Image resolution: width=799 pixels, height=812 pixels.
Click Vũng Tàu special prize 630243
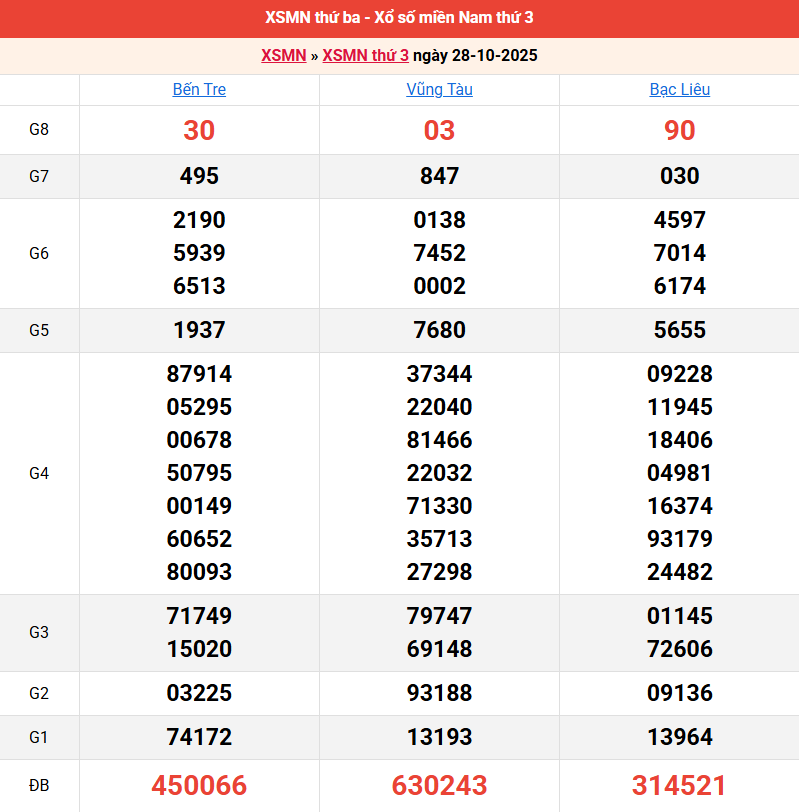(439, 785)
